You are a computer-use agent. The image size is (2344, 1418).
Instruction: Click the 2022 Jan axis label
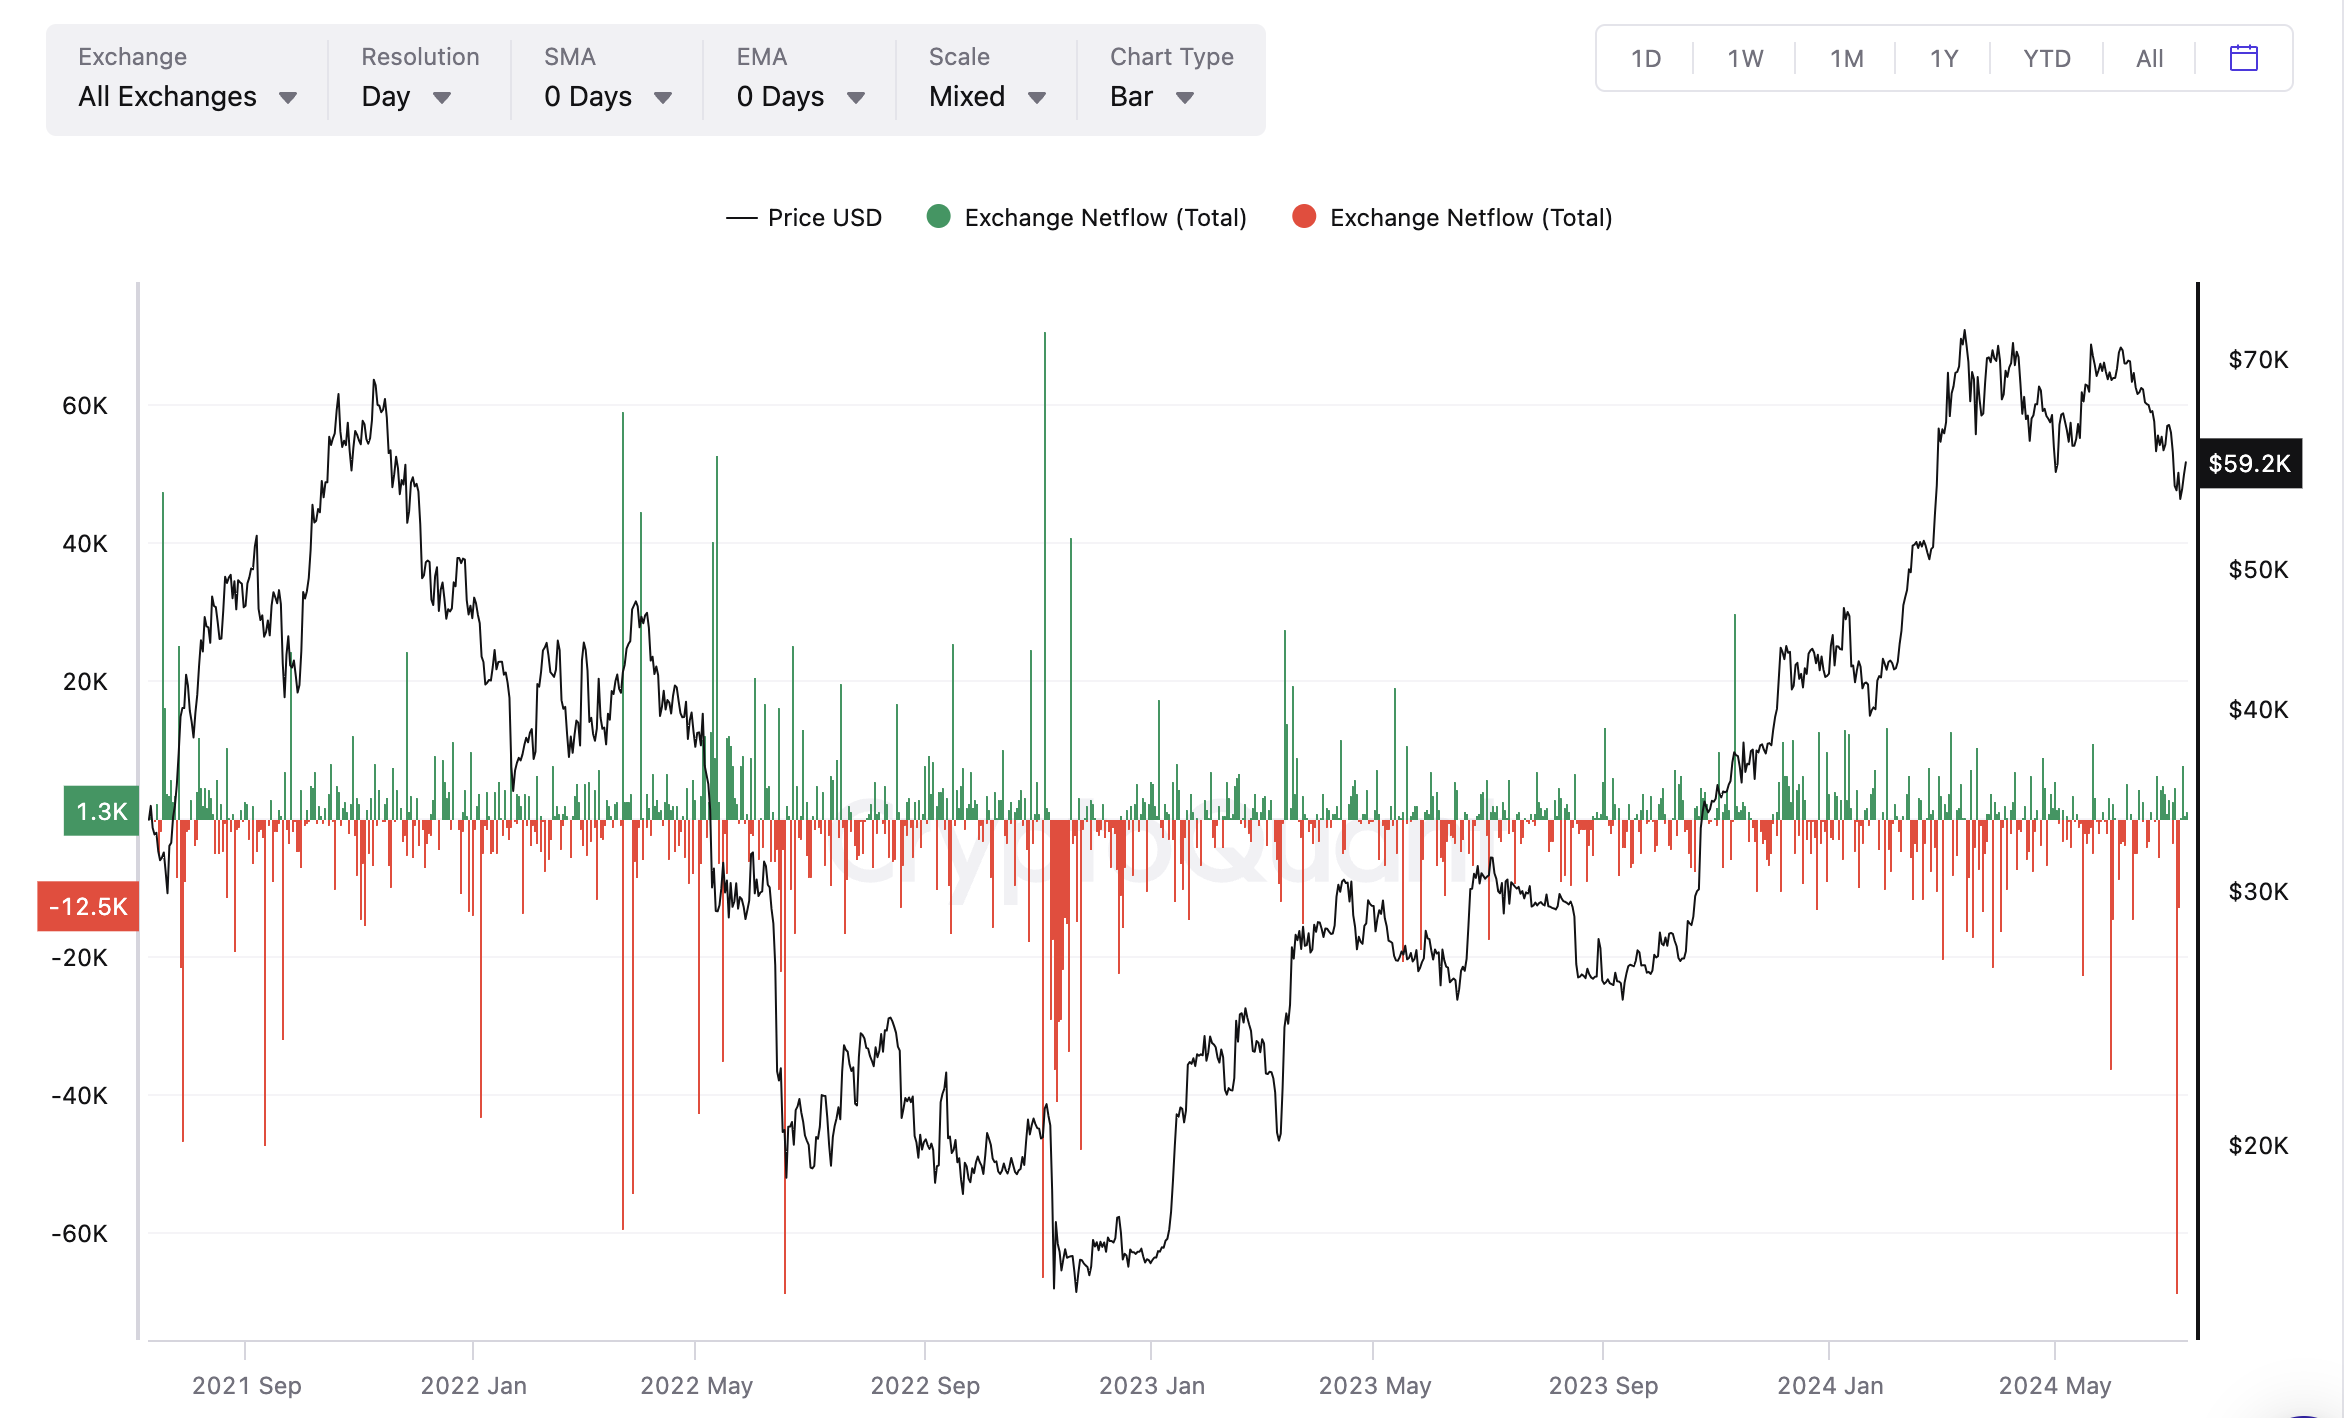tap(473, 1385)
